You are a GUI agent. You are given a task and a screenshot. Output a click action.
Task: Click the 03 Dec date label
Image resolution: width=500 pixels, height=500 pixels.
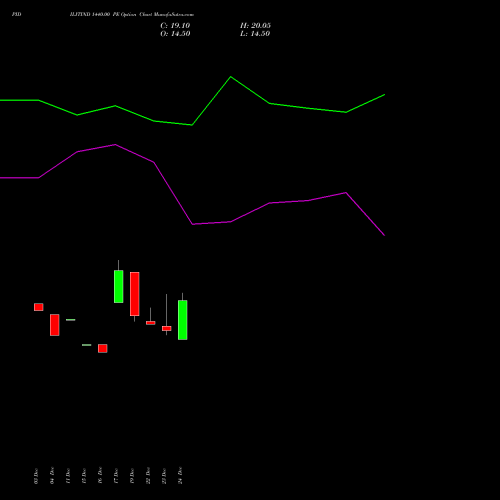(36, 476)
